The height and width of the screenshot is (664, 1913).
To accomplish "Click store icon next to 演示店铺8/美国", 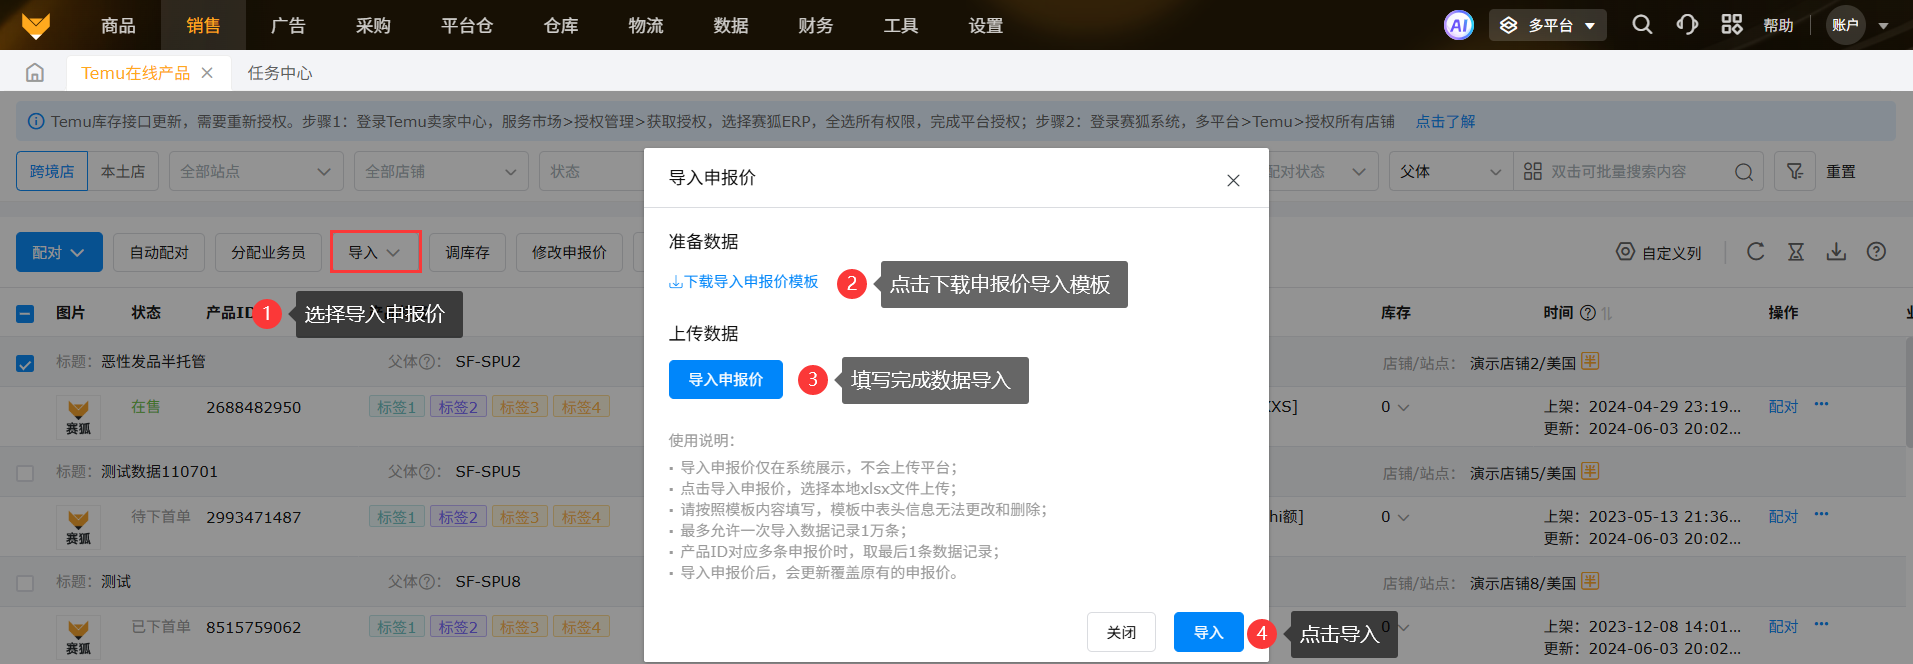I will tap(1590, 581).
